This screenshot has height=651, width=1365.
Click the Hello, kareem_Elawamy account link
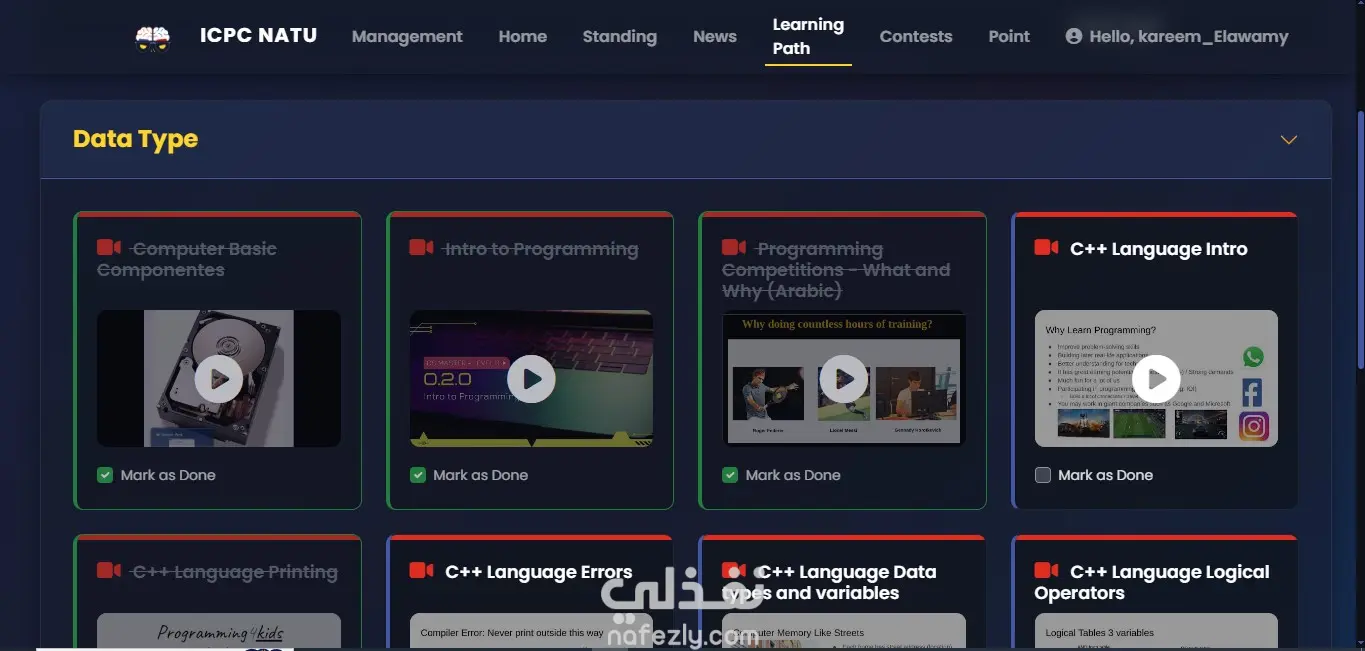(1178, 36)
